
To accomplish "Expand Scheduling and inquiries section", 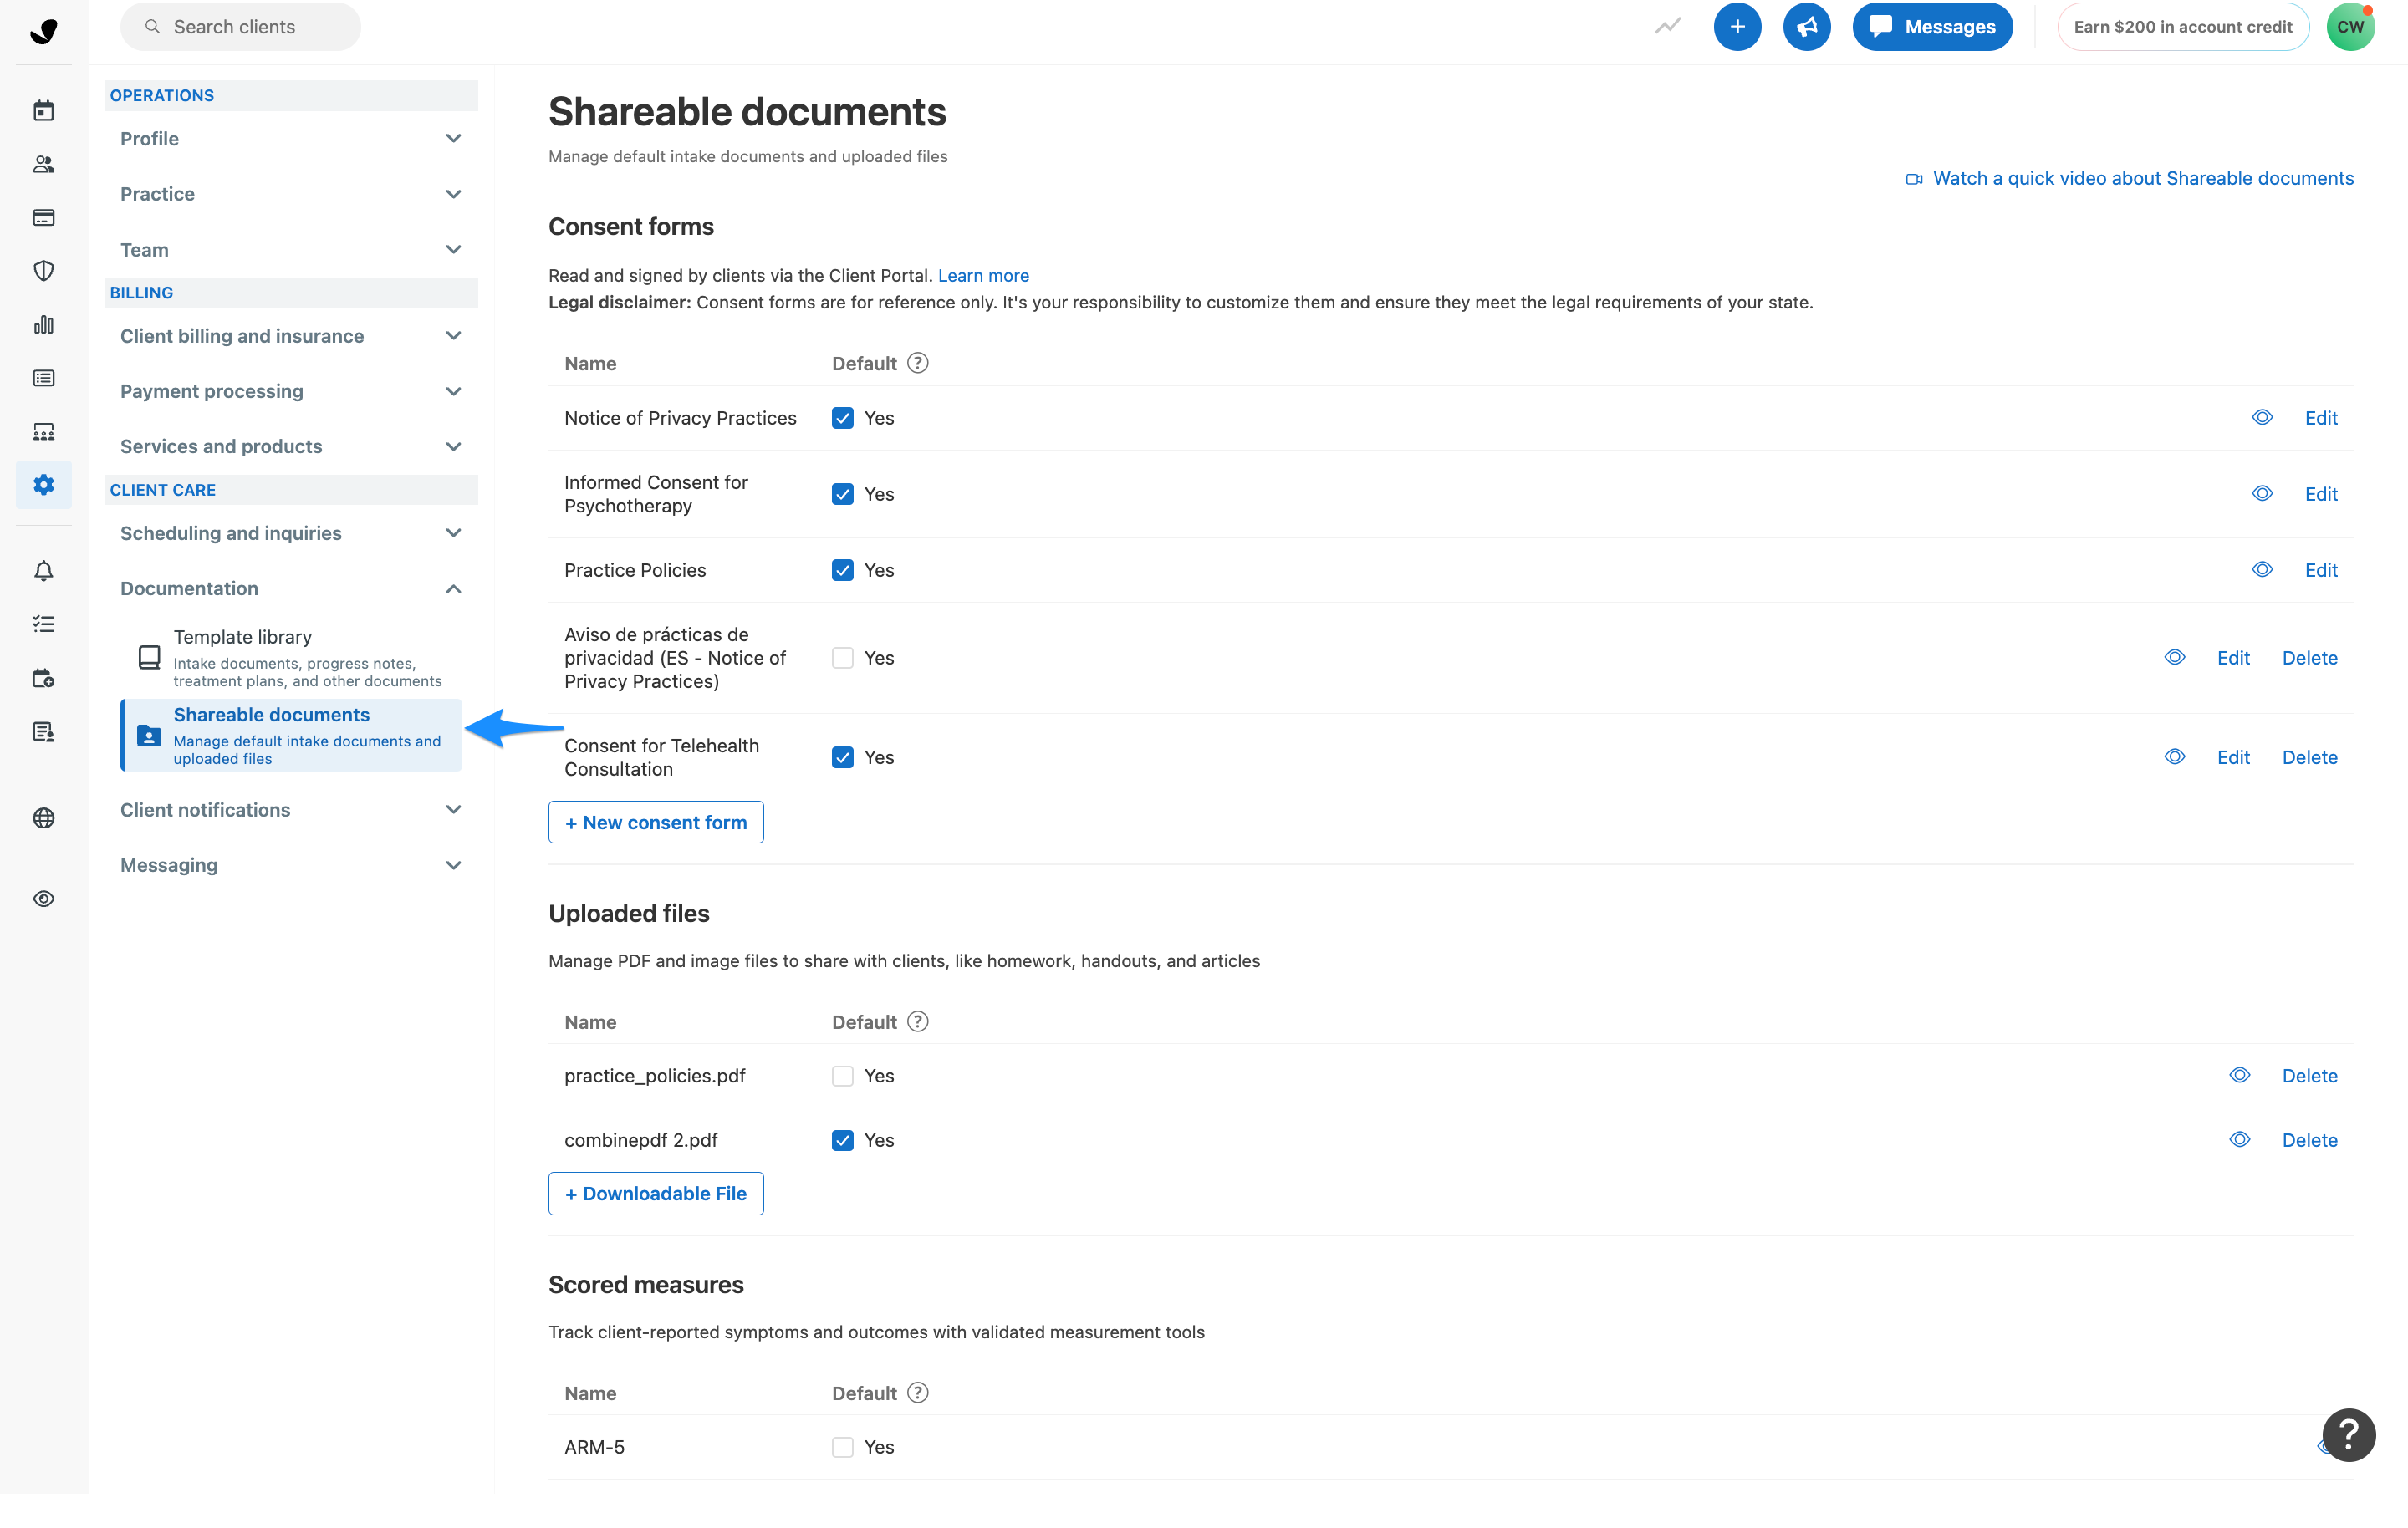I will (290, 533).
